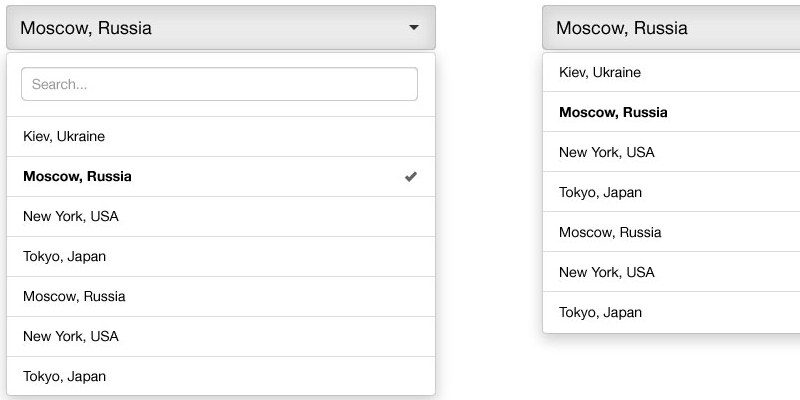Pick first New York, USA in list without search
800x400 pixels.
[x=607, y=152]
